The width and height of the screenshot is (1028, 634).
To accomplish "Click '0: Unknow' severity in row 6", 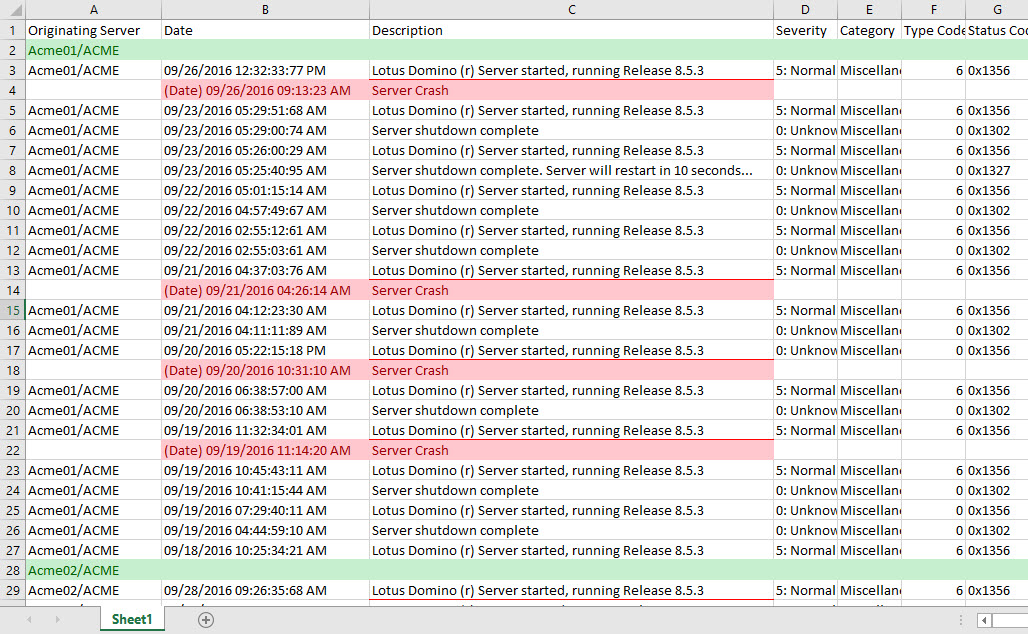I will click(805, 130).
